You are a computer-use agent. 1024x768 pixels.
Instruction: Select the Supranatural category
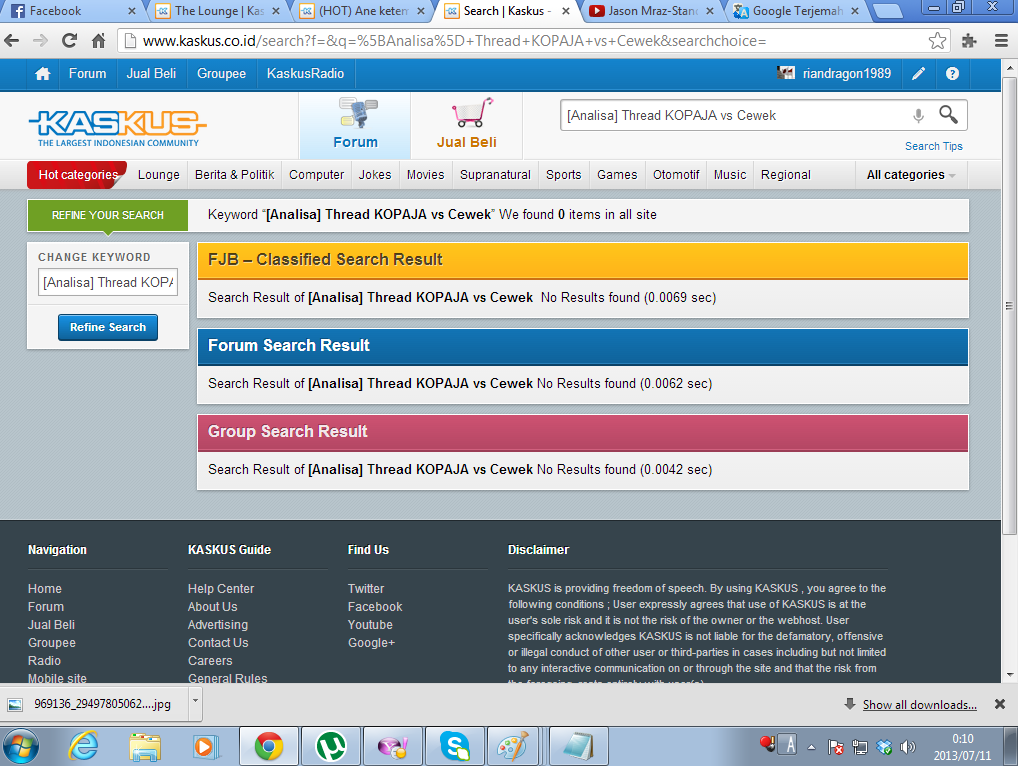coord(495,175)
